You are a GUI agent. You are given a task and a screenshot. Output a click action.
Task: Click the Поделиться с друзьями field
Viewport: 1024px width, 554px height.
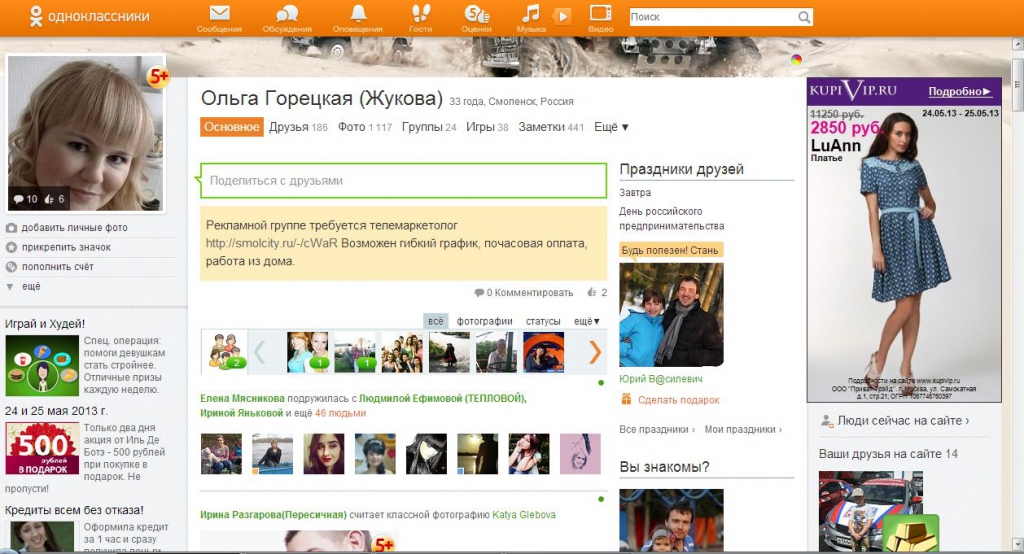(404, 180)
